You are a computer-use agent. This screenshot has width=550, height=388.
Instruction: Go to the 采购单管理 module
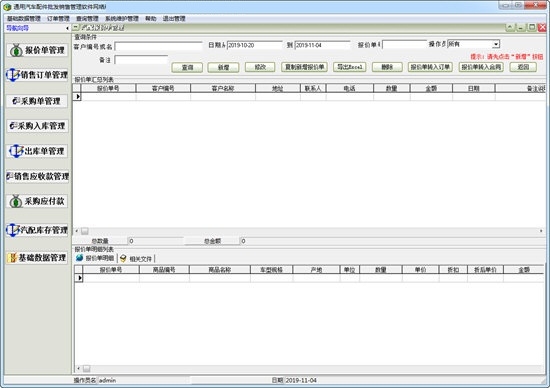[37, 101]
